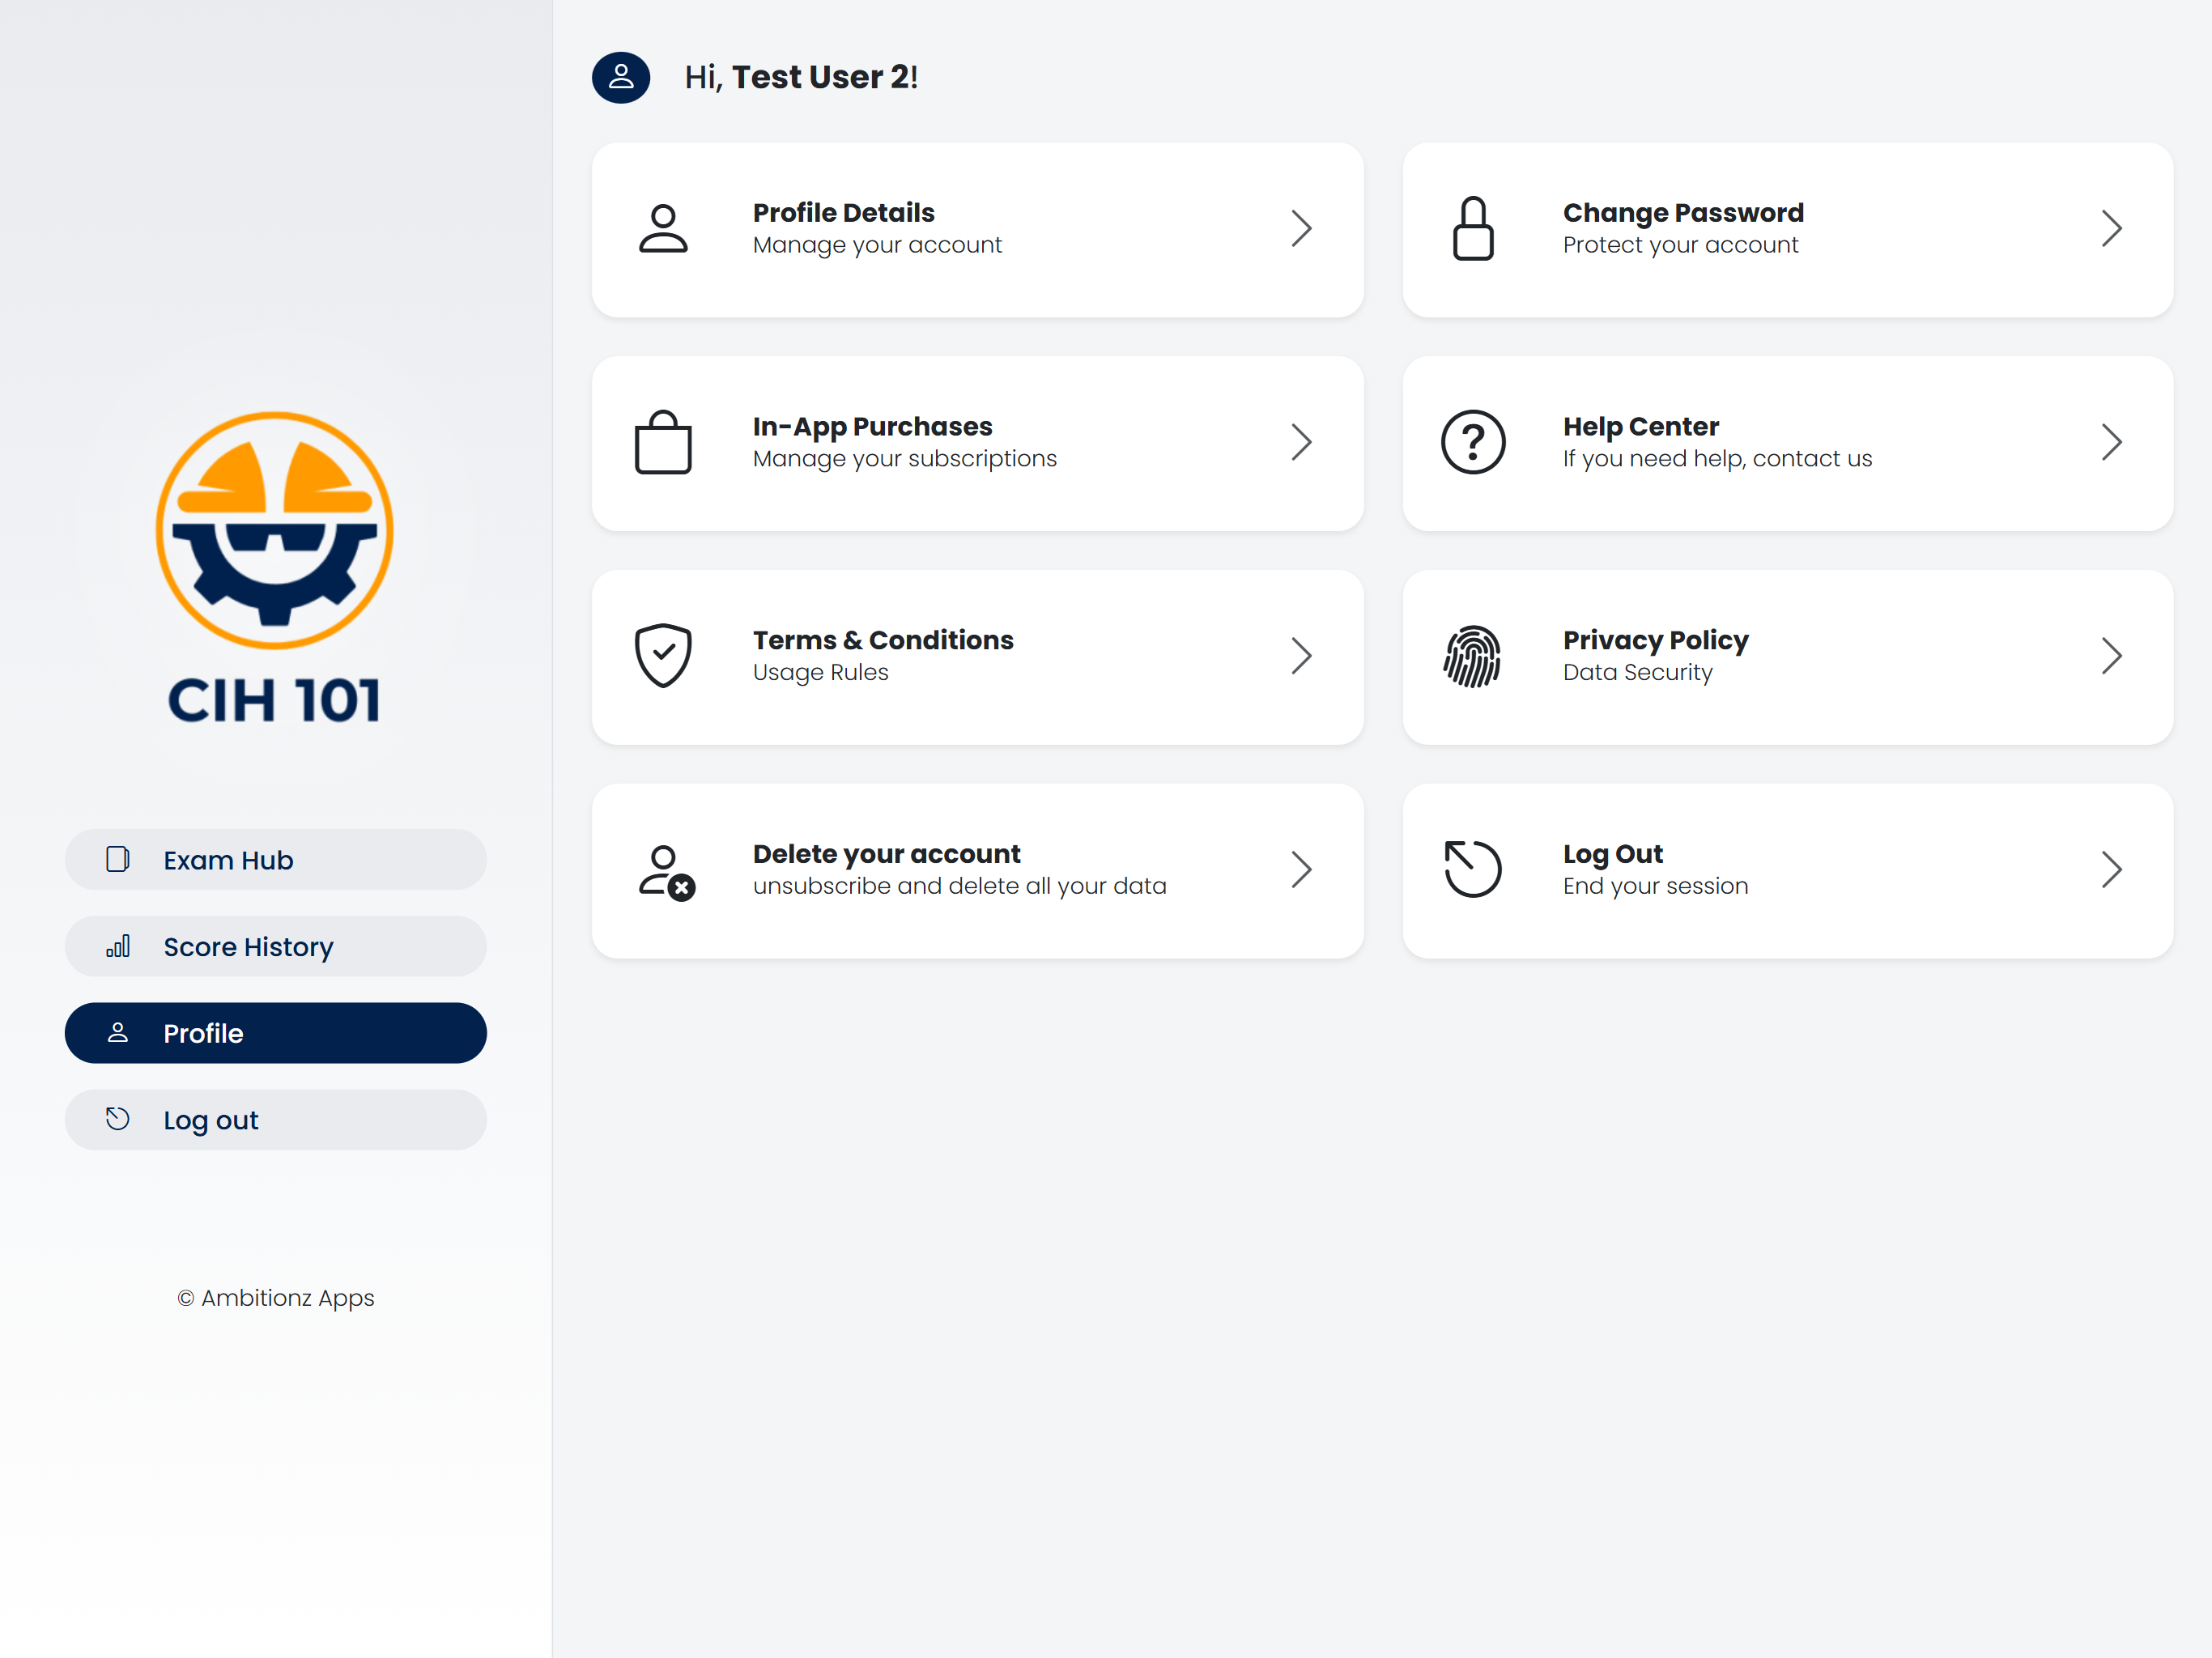Open Change Password via its chevron arrow
Viewport: 2212px width, 1658px height.
[x=2111, y=229]
